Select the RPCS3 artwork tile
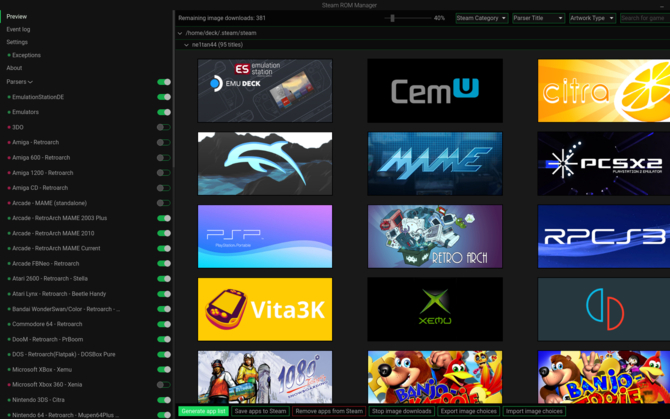The width and height of the screenshot is (670, 419). point(604,237)
